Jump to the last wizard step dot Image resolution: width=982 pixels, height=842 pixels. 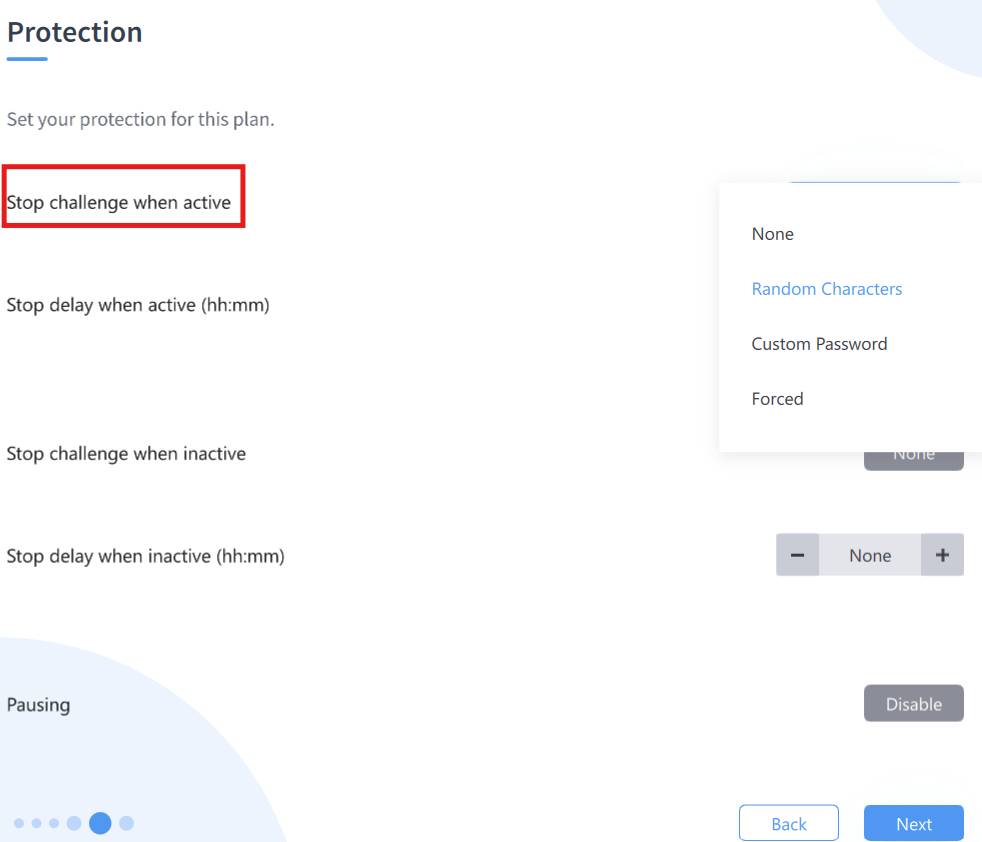126,823
